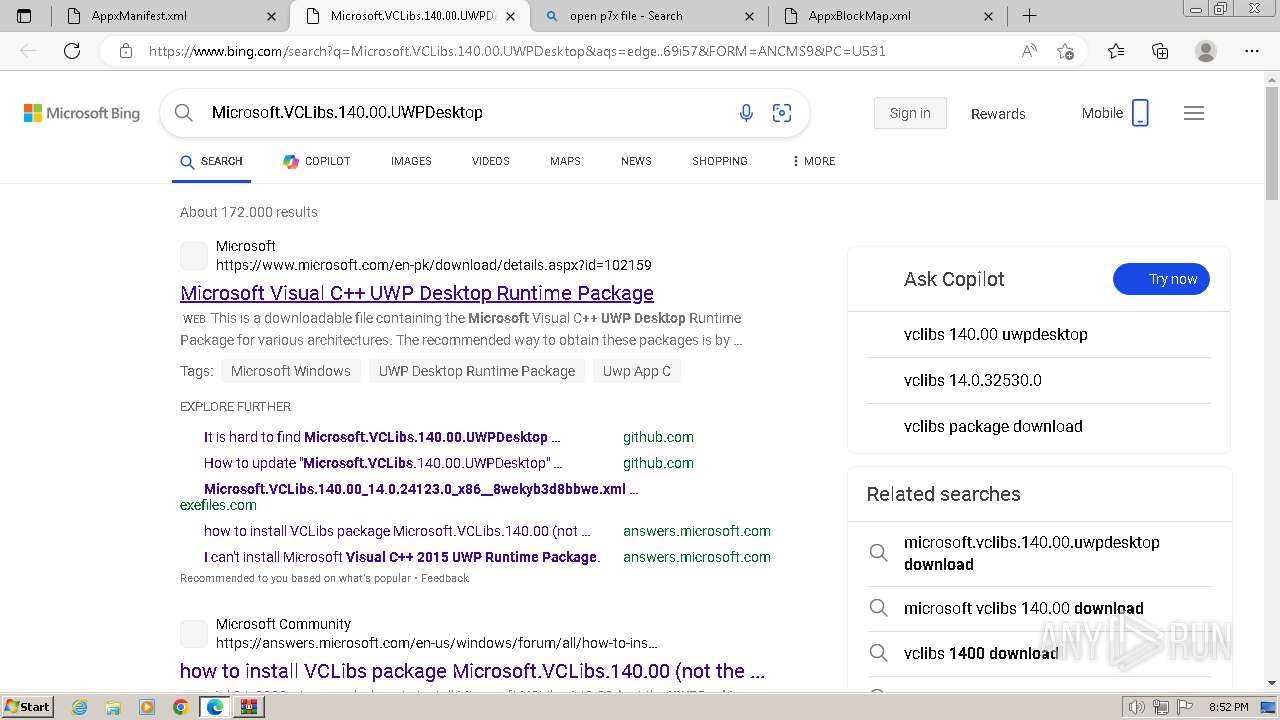Screen dimensions: 1280x720
Task: Add page to favorites star icon
Action: pyautogui.click(x=1065, y=51)
